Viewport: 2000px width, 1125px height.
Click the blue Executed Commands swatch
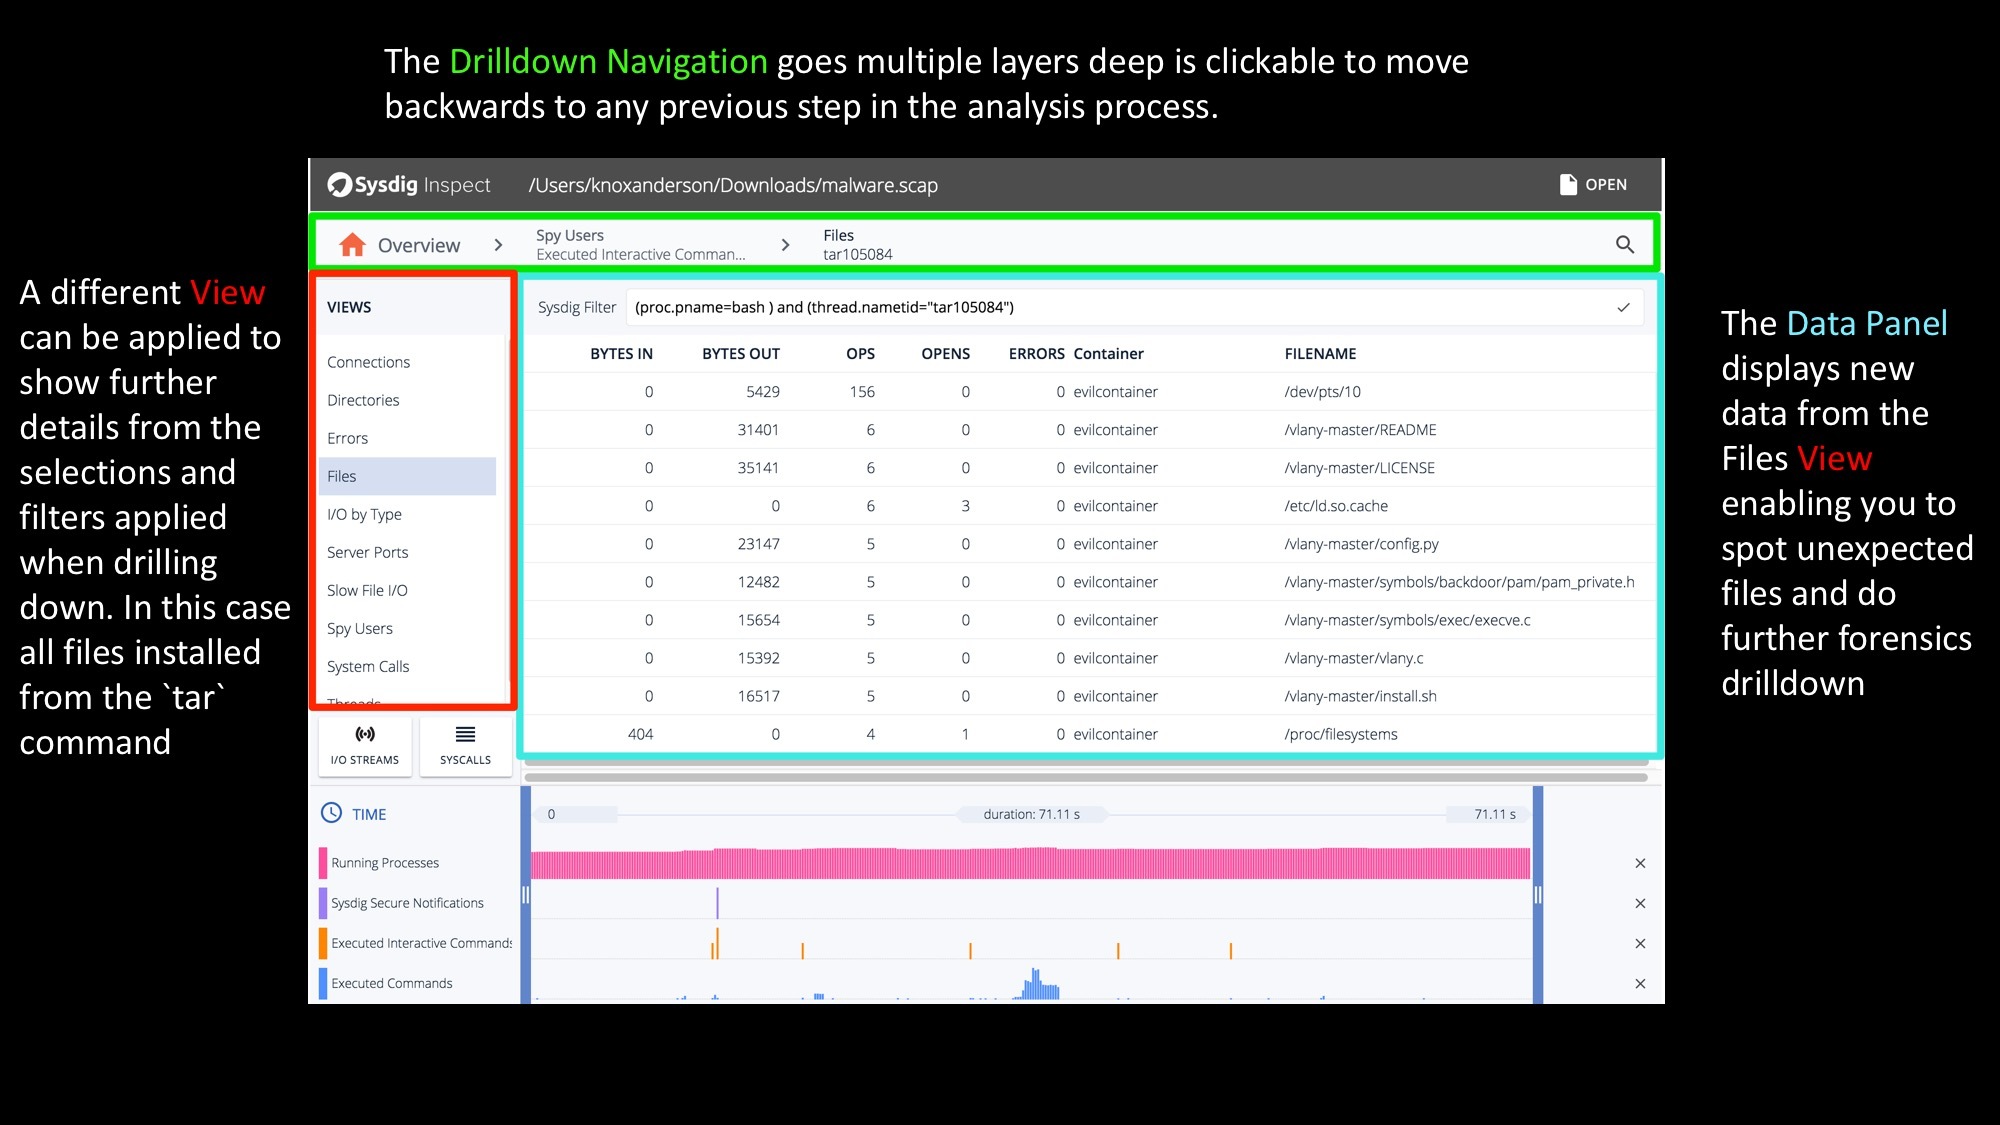click(x=323, y=983)
